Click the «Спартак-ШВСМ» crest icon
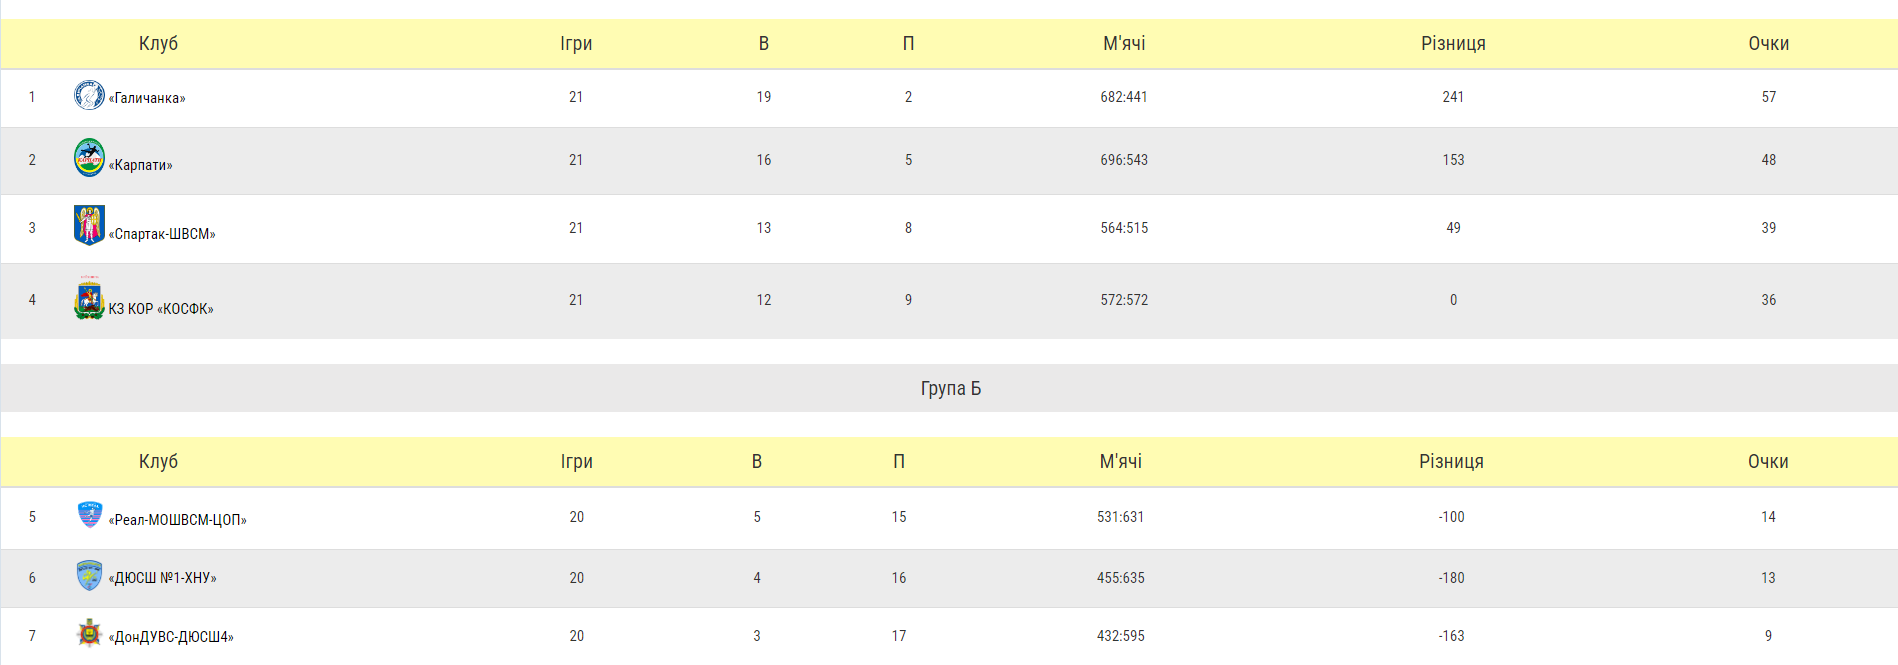 [89, 225]
